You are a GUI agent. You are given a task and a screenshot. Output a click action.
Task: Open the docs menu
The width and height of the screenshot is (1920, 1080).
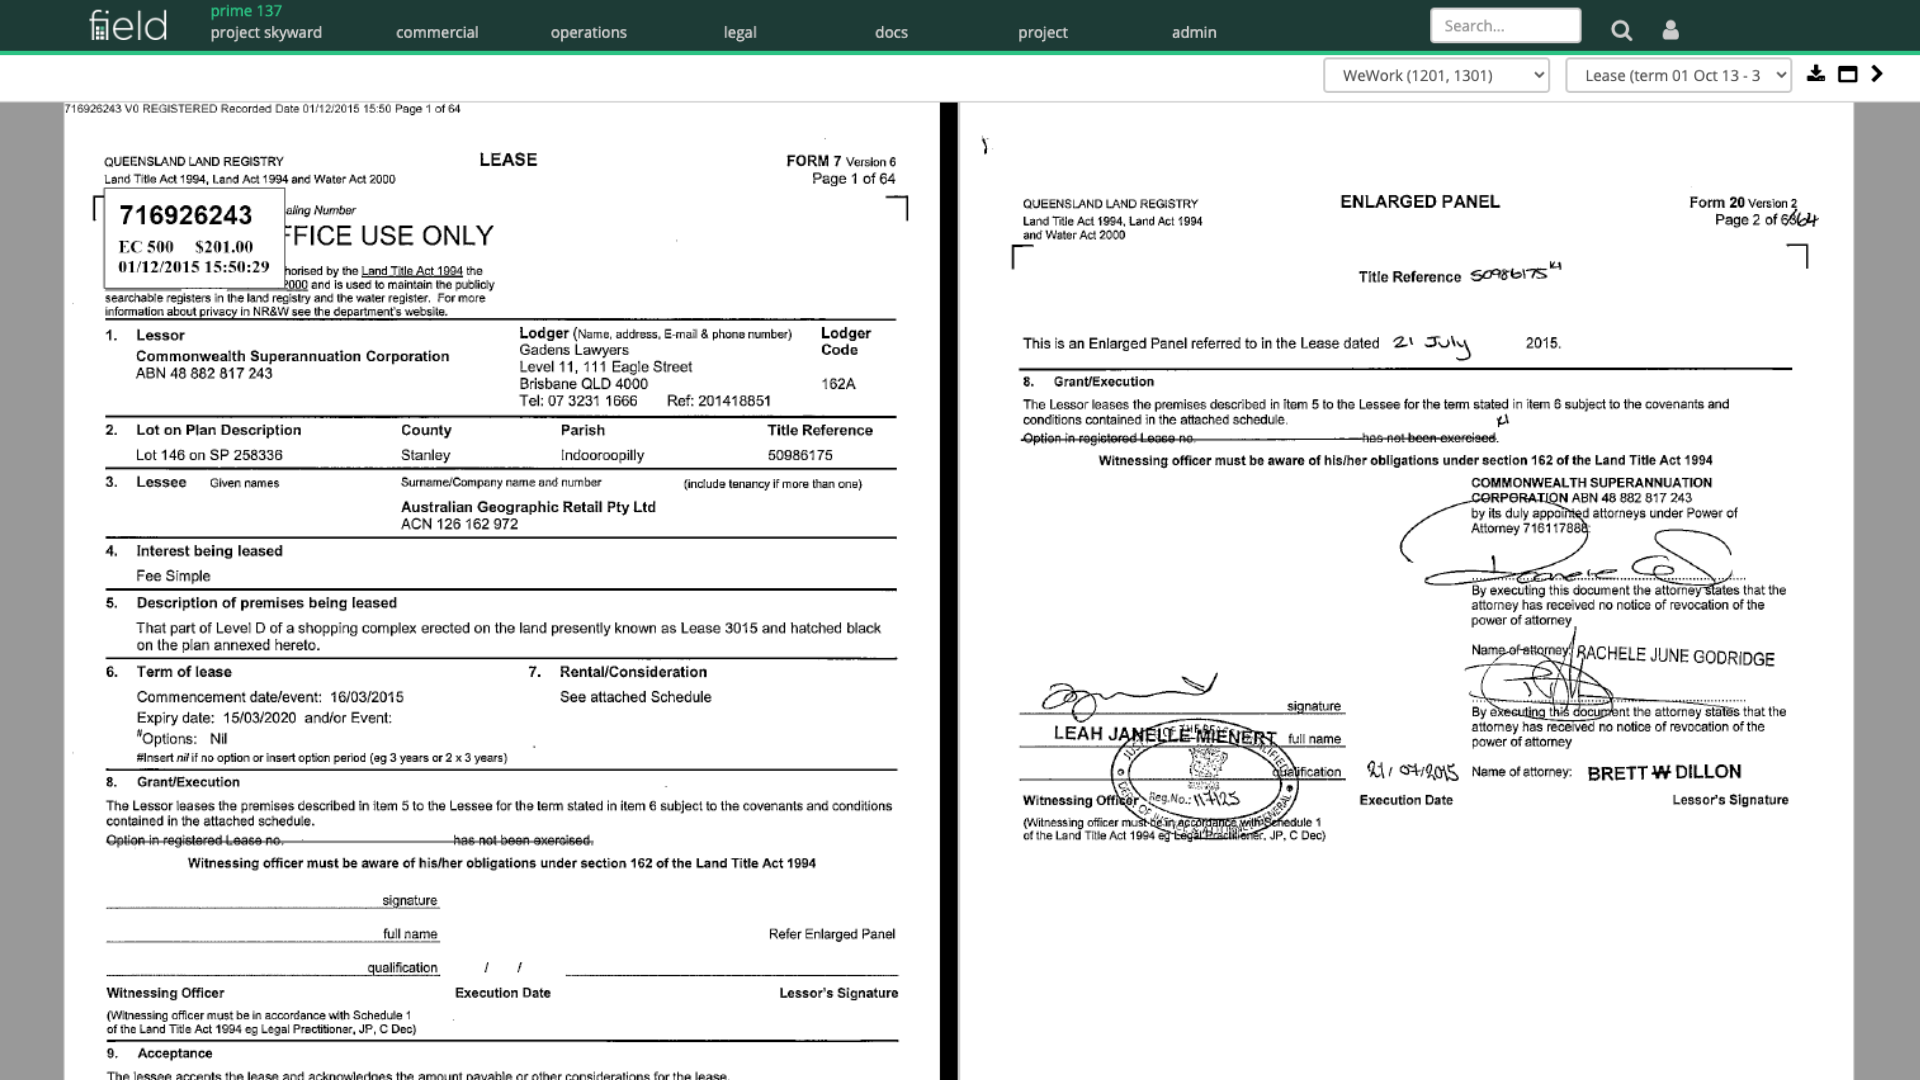[891, 32]
